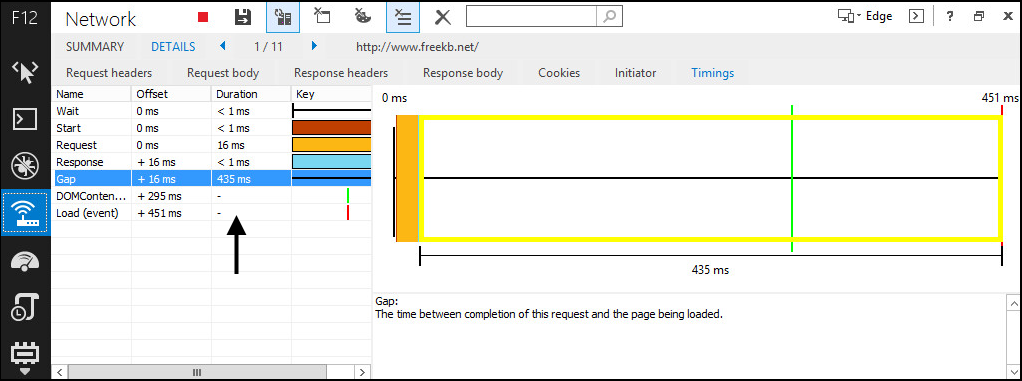Open the Performance gauge icon in sidebar
This screenshot has width=1022, height=381.
tap(25, 261)
